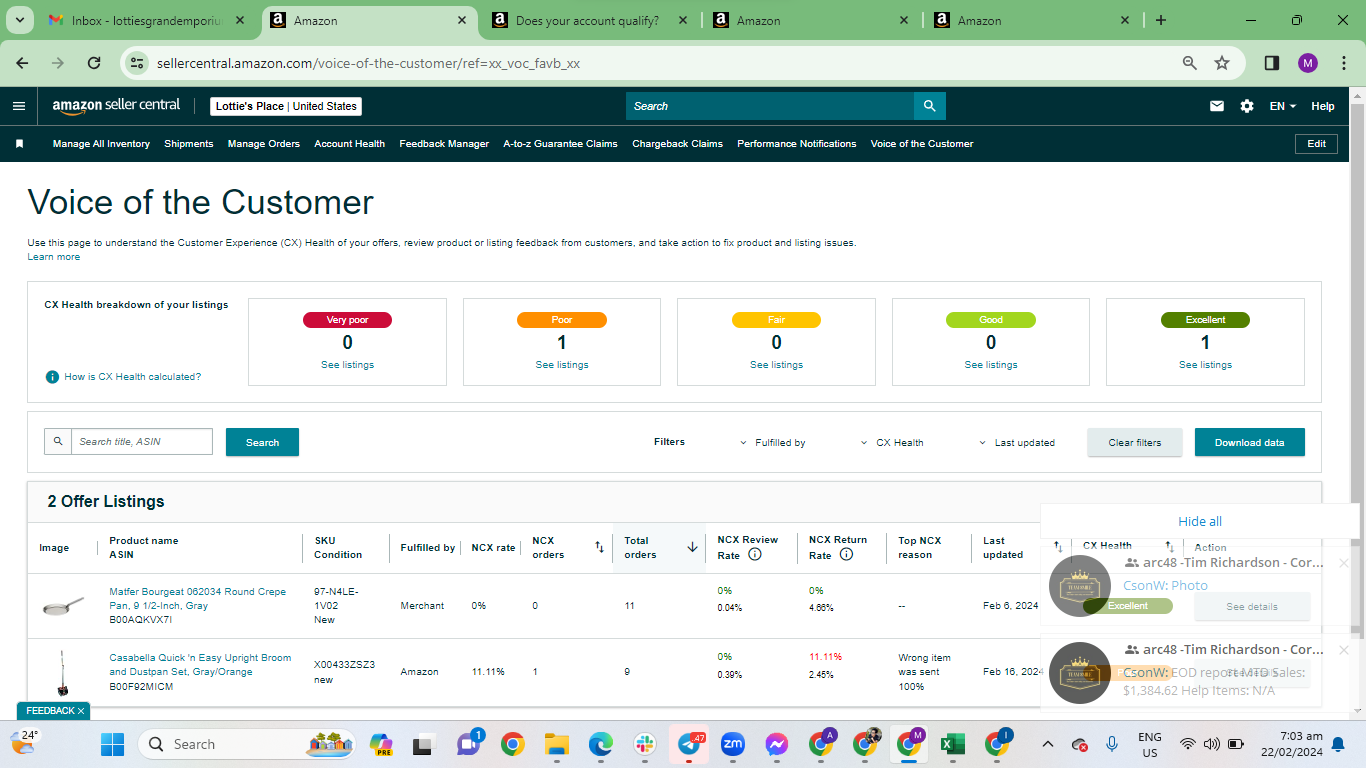Open the Chrome profile M avatar
The height and width of the screenshot is (768, 1366).
click(1308, 63)
